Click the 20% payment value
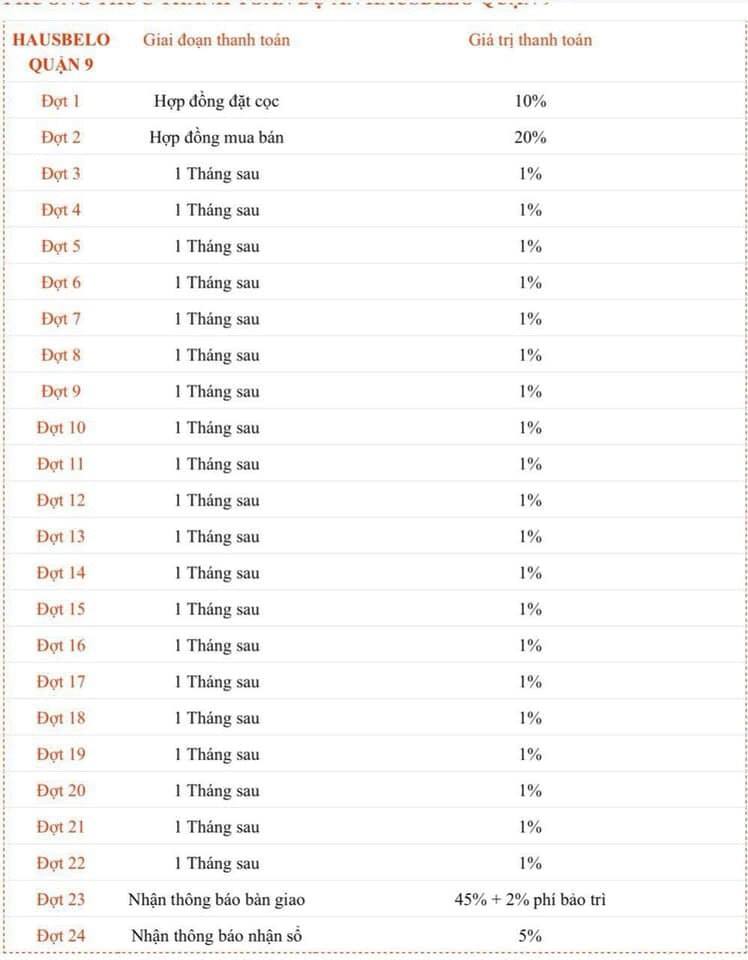748x960 pixels. coord(530,137)
